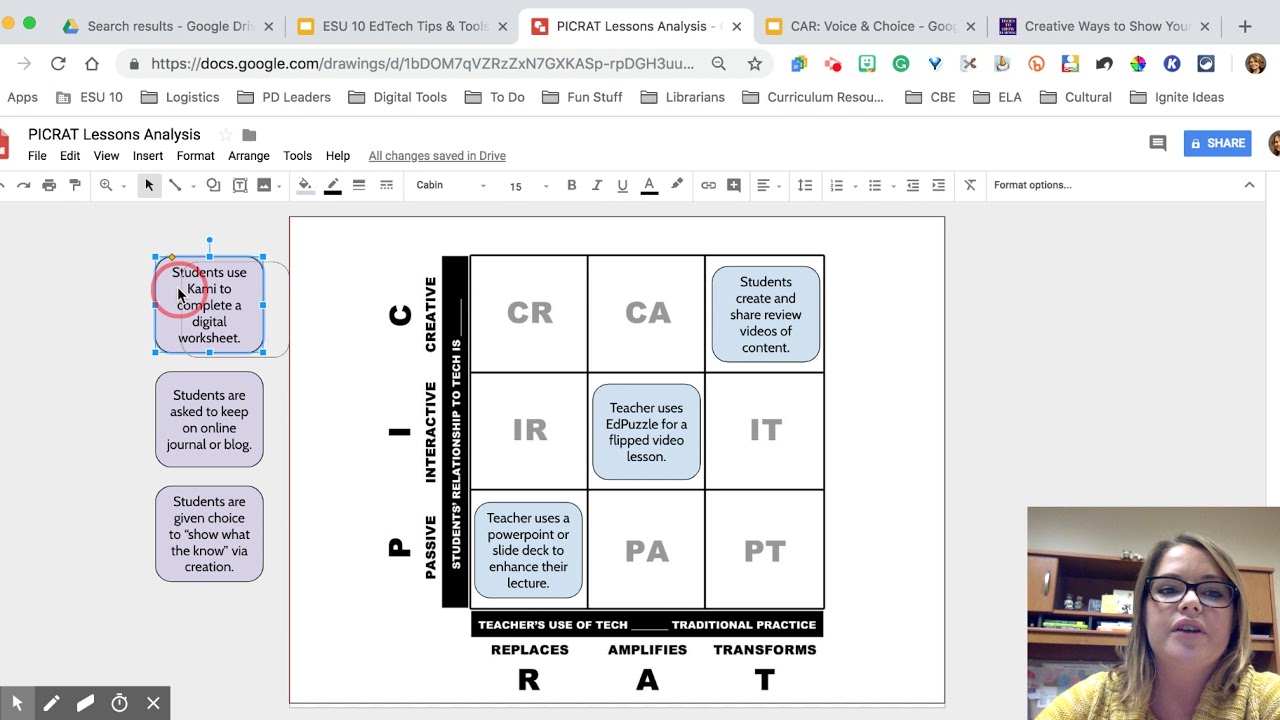Click the Insert link icon
The height and width of the screenshot is (720, 1280).
click(x=708, y=185)
